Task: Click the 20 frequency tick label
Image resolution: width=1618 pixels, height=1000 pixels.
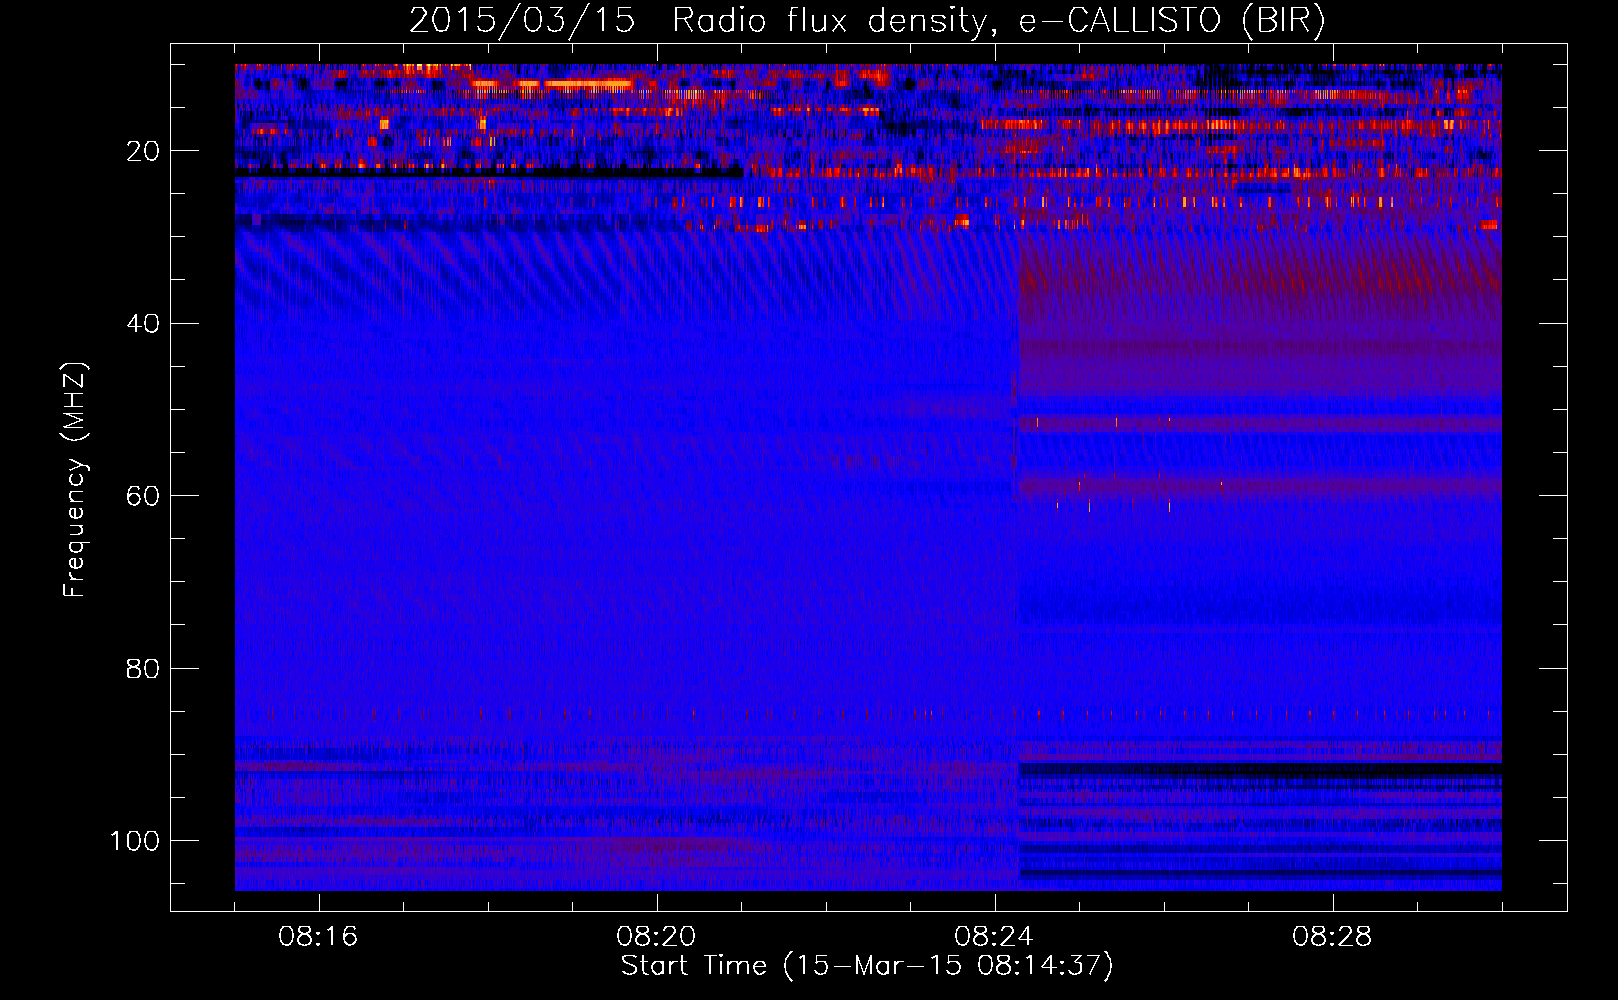Action: point(143,151)
